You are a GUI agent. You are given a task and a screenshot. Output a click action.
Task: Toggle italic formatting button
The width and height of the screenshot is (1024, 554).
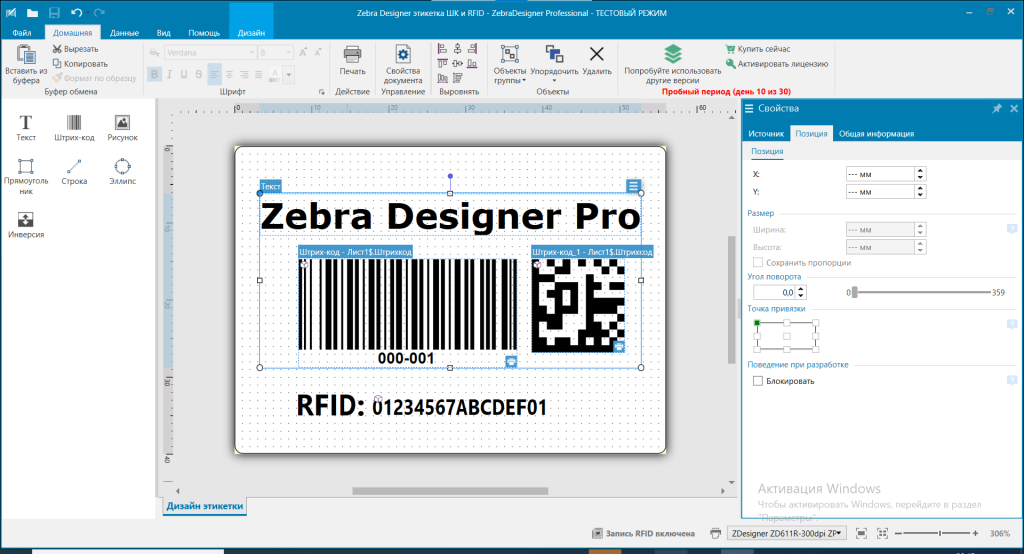[169, 74]
